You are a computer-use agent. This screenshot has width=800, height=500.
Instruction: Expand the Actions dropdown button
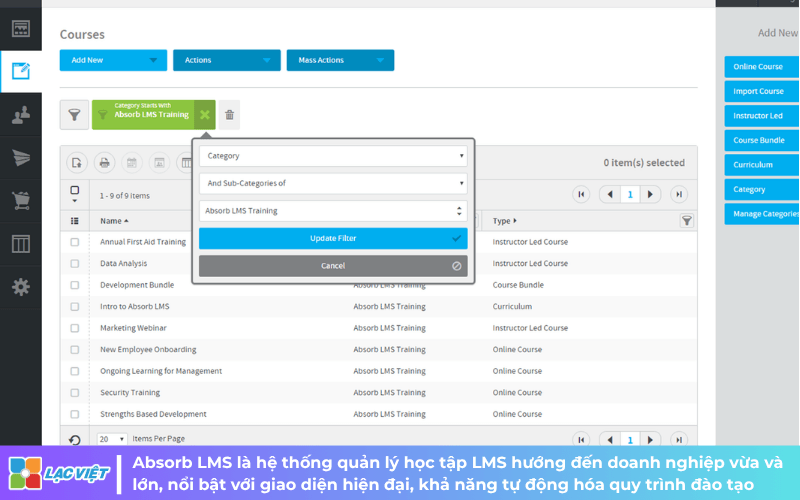click(x=227, y=60)
